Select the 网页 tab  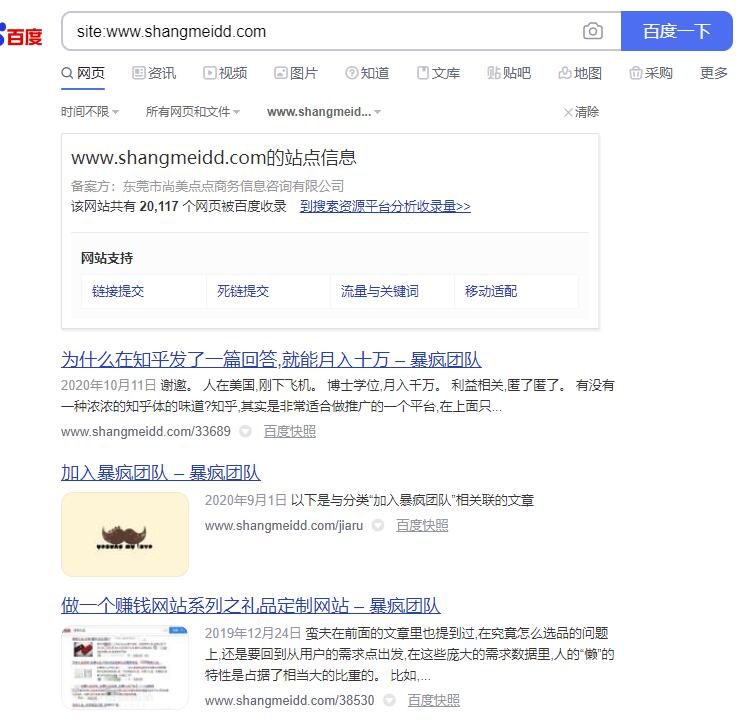tap(83, 73)
